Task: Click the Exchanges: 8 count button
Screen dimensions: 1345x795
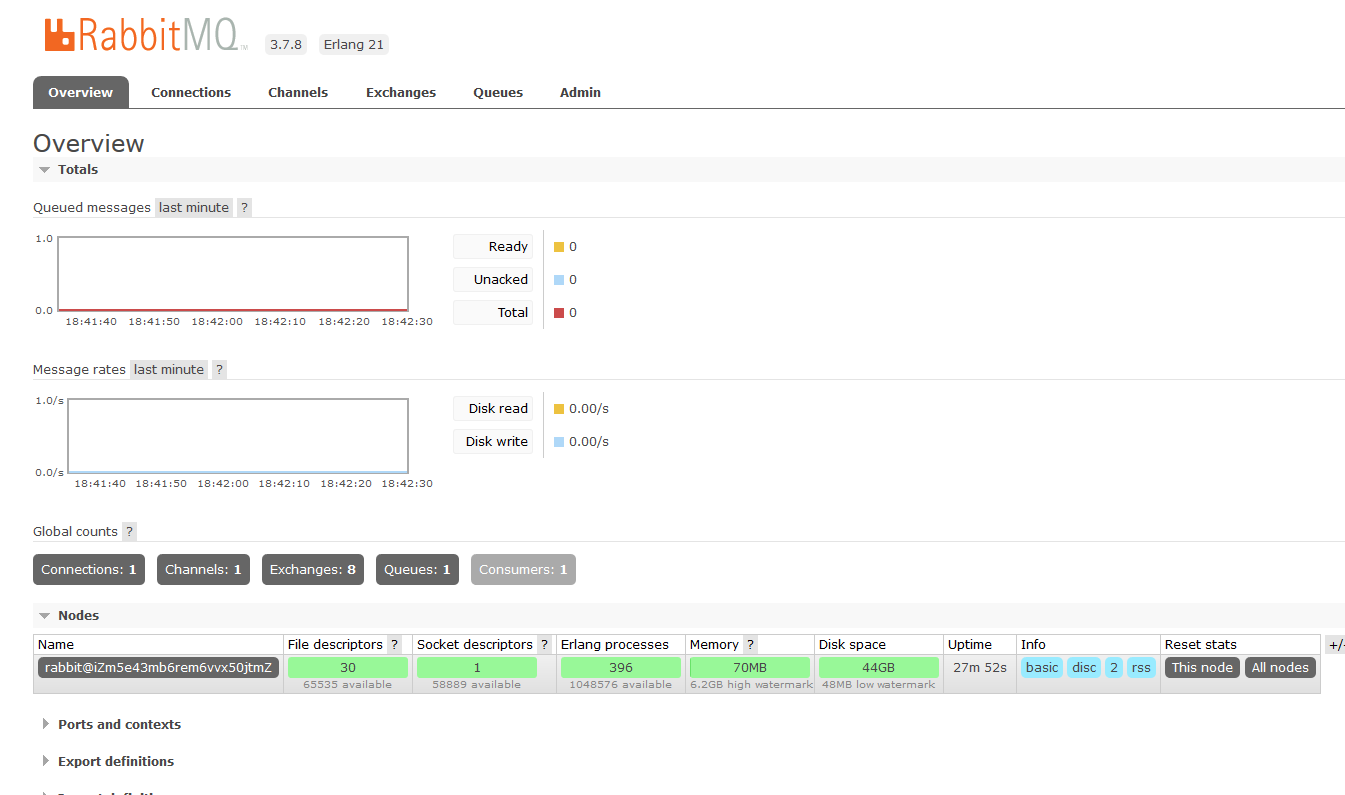Action: tap(313, 569)
